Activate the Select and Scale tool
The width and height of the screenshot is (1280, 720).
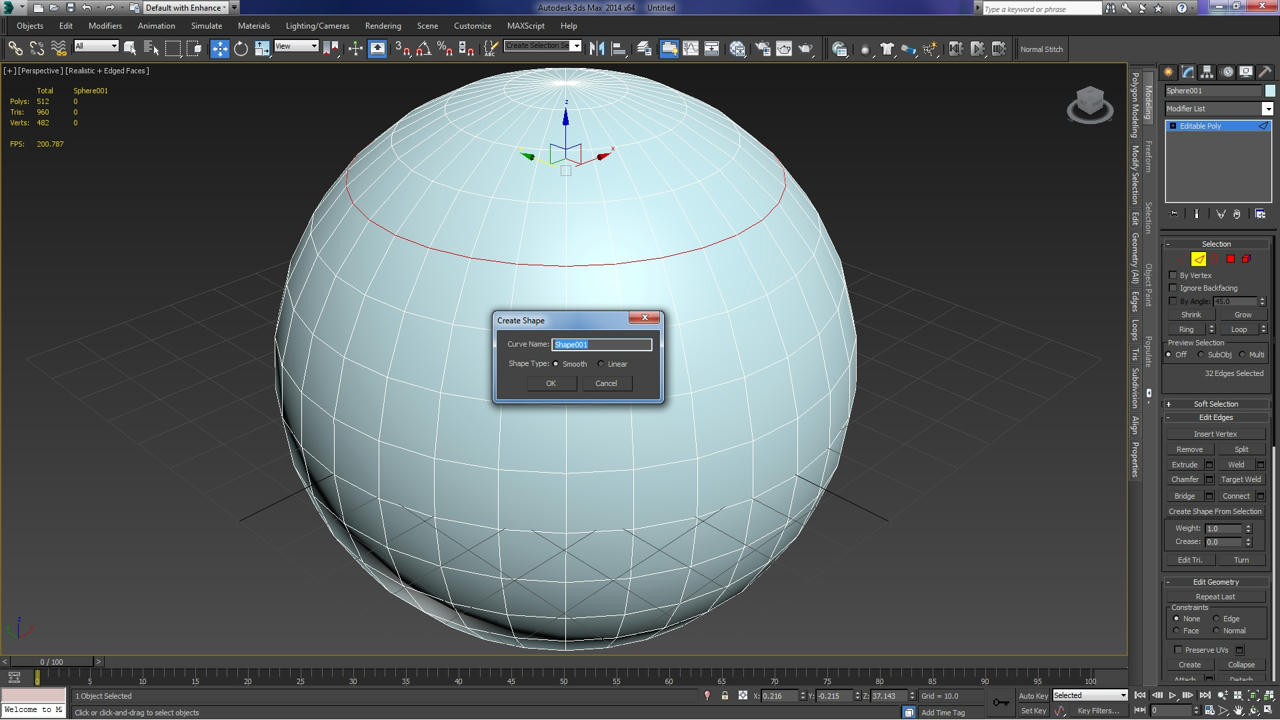point(262,48)
